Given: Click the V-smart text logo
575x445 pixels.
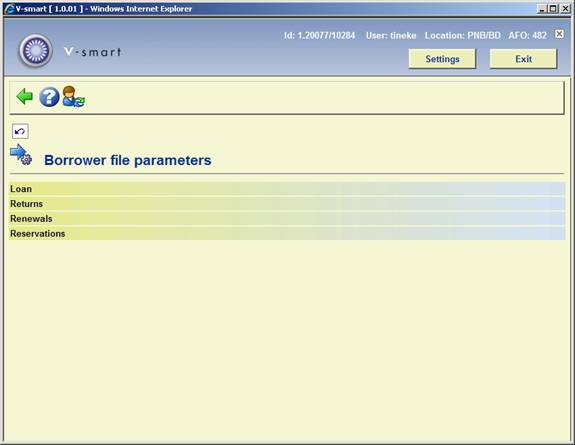Looking at the screenshot, I should pos(92,52).
